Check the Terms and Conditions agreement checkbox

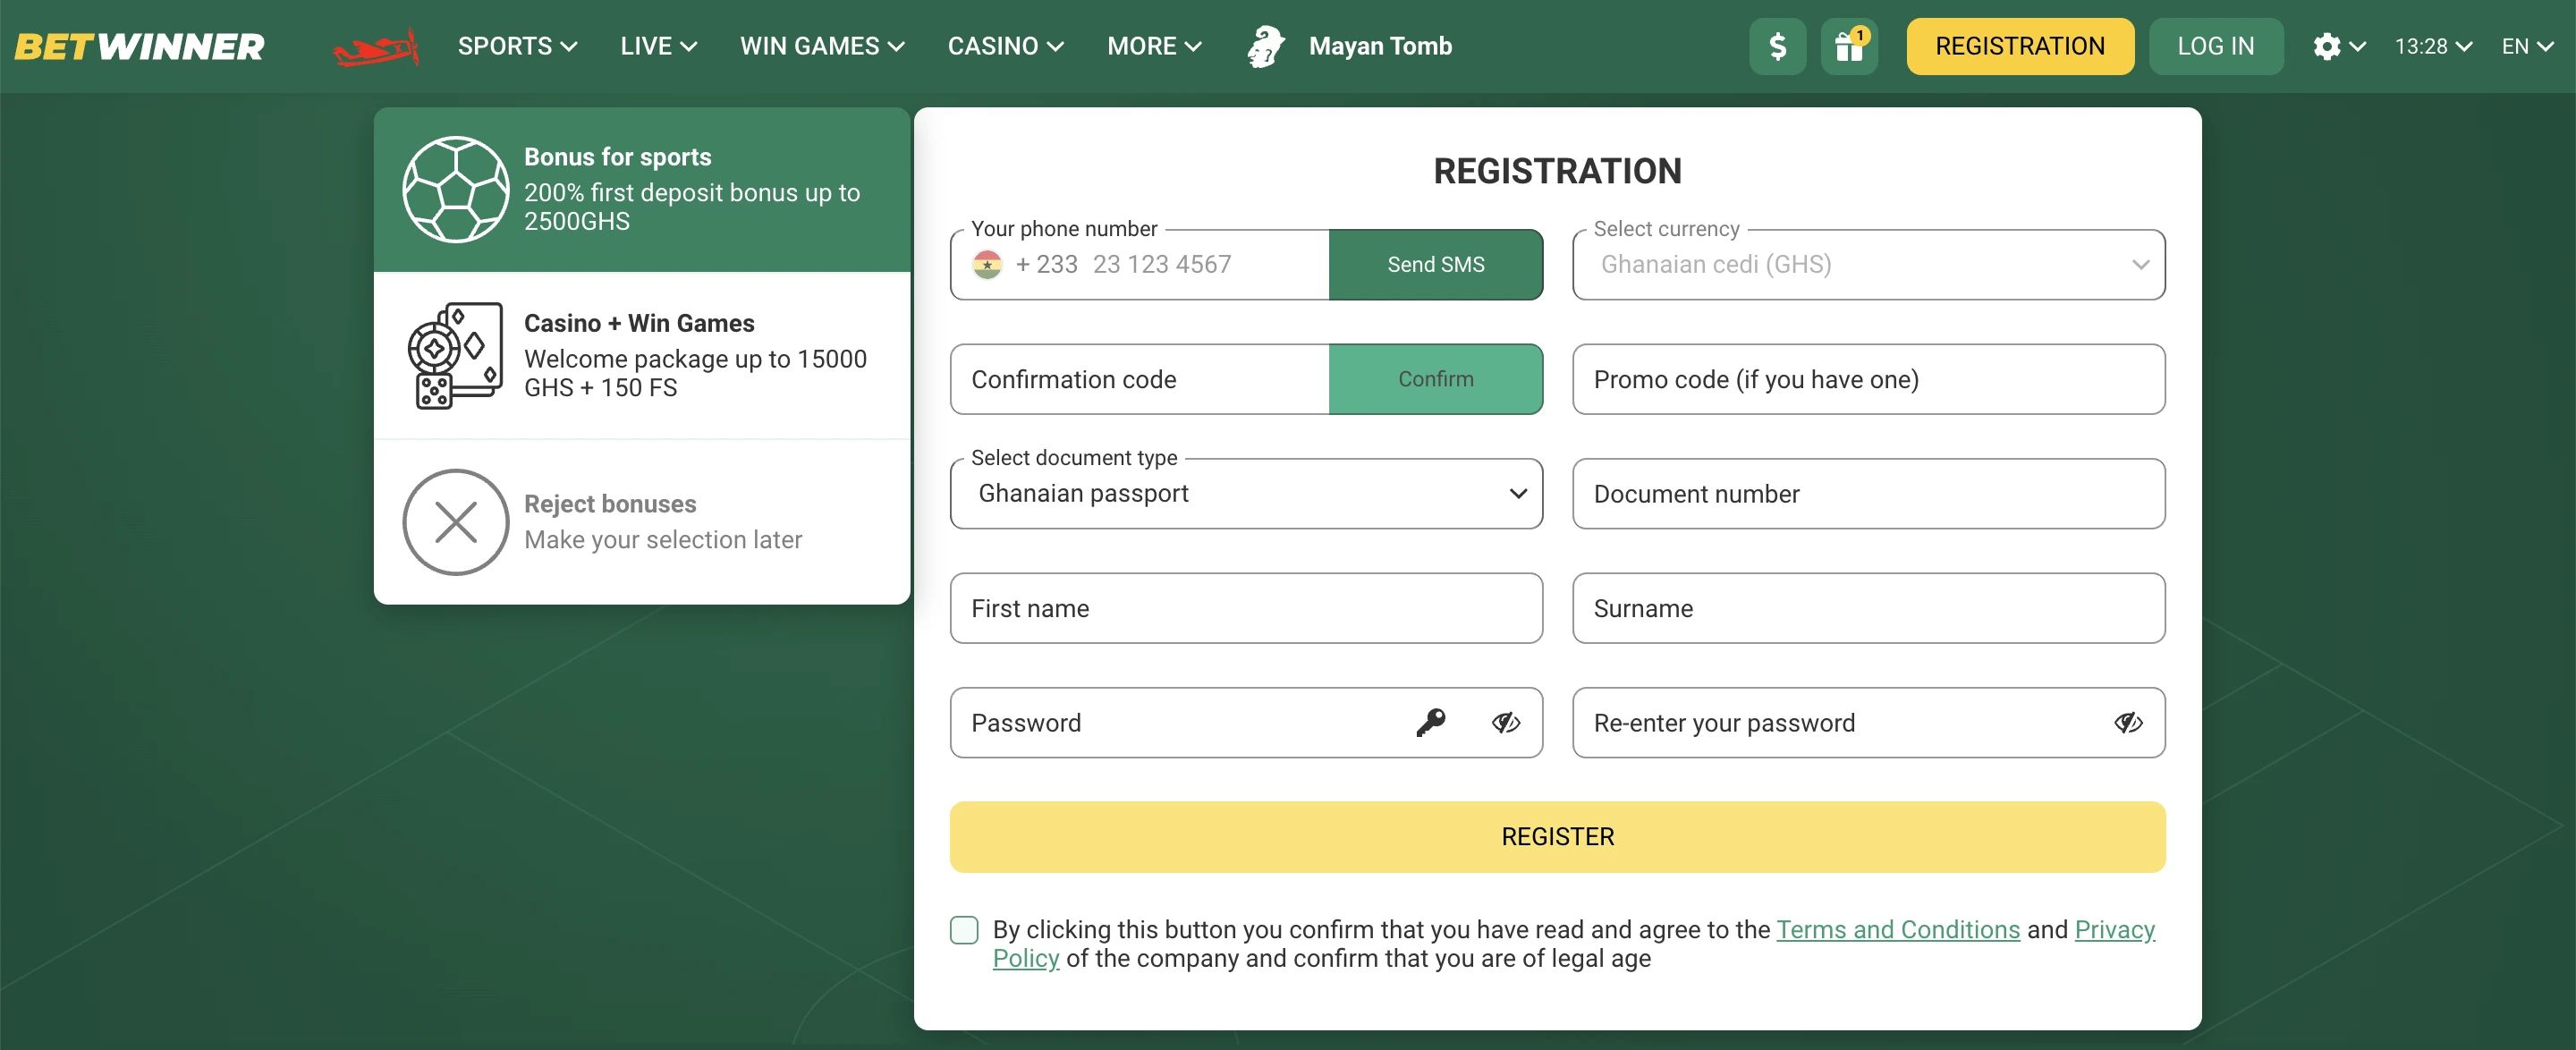click(963, 930)
